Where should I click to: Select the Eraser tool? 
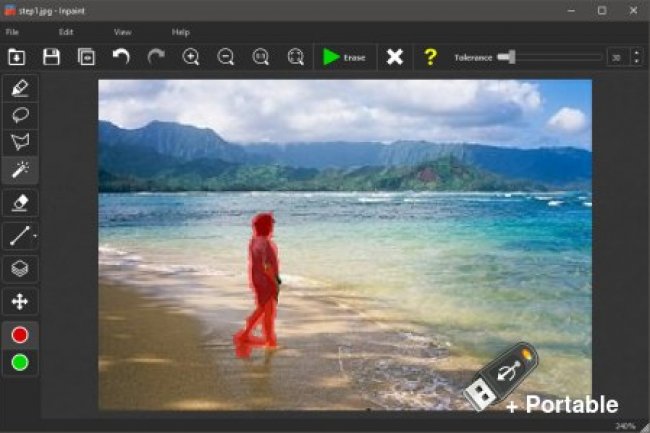[20, 203]
